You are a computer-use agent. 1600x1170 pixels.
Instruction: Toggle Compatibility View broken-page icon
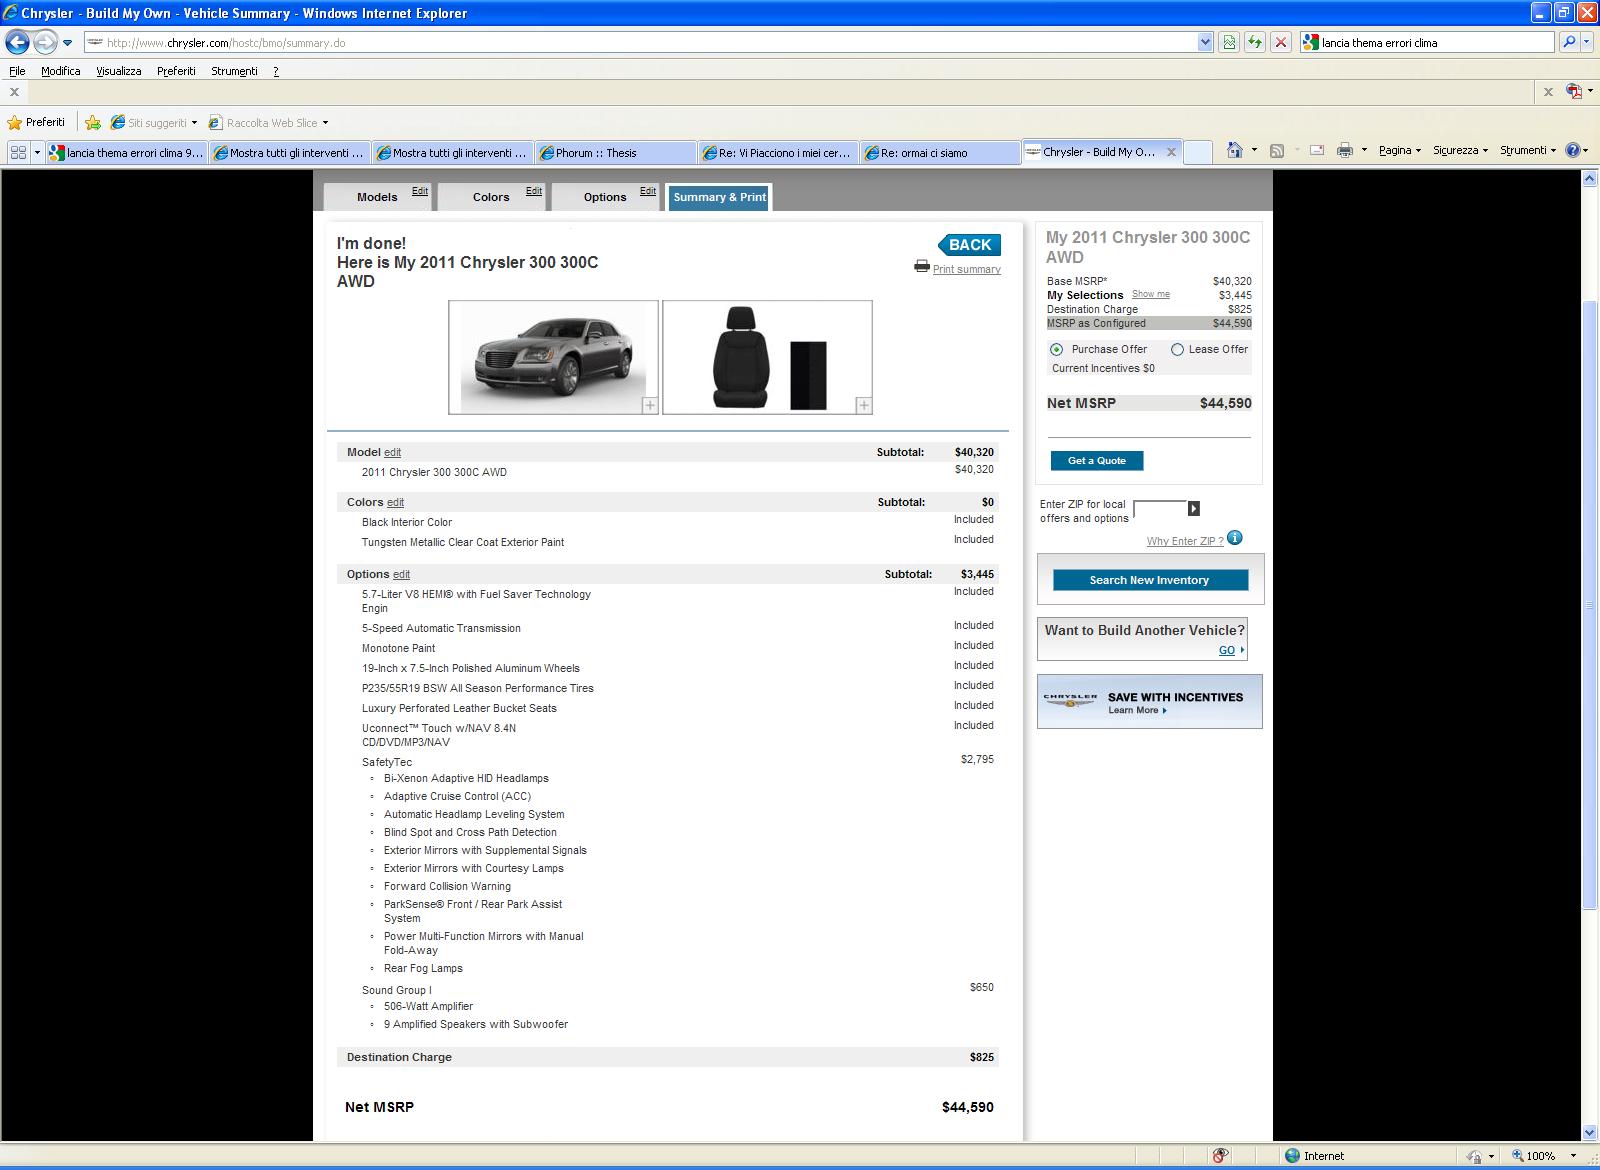tap(1229, 42)
